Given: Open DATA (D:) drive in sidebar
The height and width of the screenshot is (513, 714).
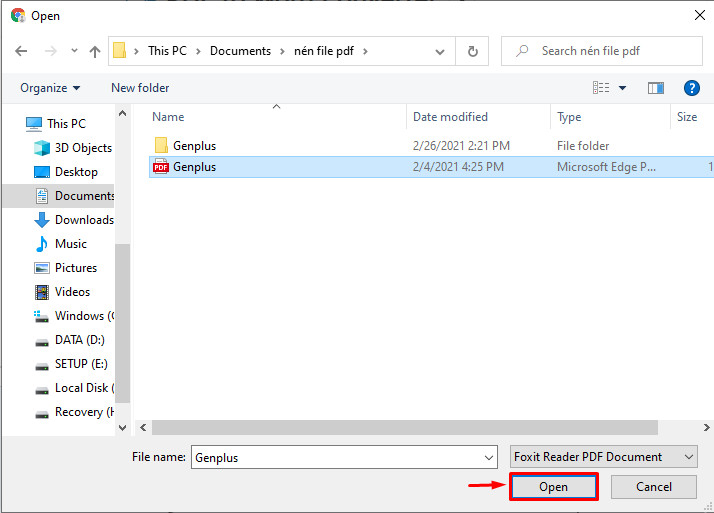Looking at the screenshot, I should [70, 340].
